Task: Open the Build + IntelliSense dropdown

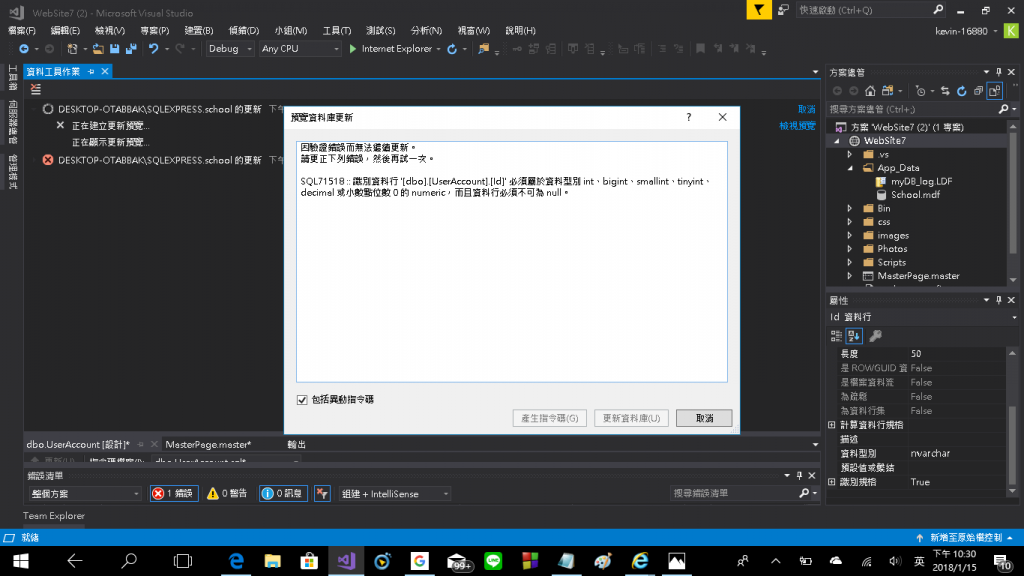Action: (394, 494)
